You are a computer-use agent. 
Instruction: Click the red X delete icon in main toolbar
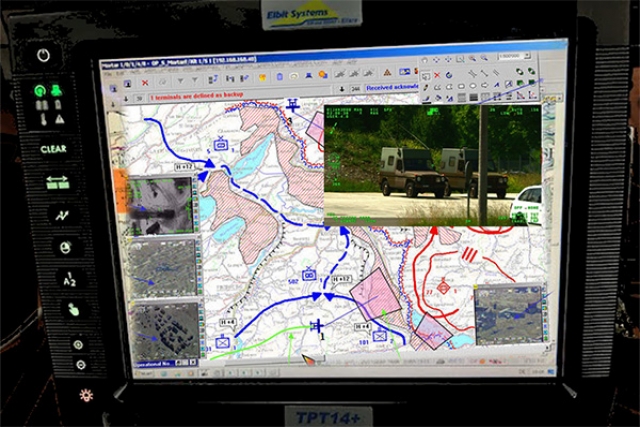(x=144, y=83)
